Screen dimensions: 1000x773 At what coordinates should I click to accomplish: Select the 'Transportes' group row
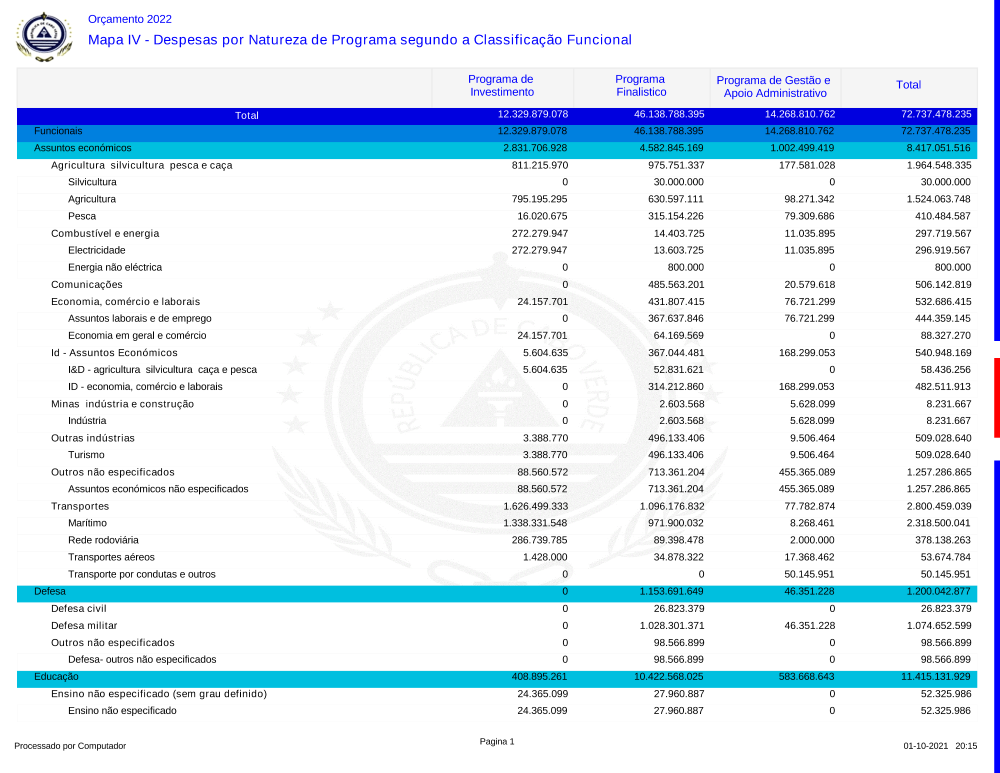pyautogui.click(x=80, y=506)
